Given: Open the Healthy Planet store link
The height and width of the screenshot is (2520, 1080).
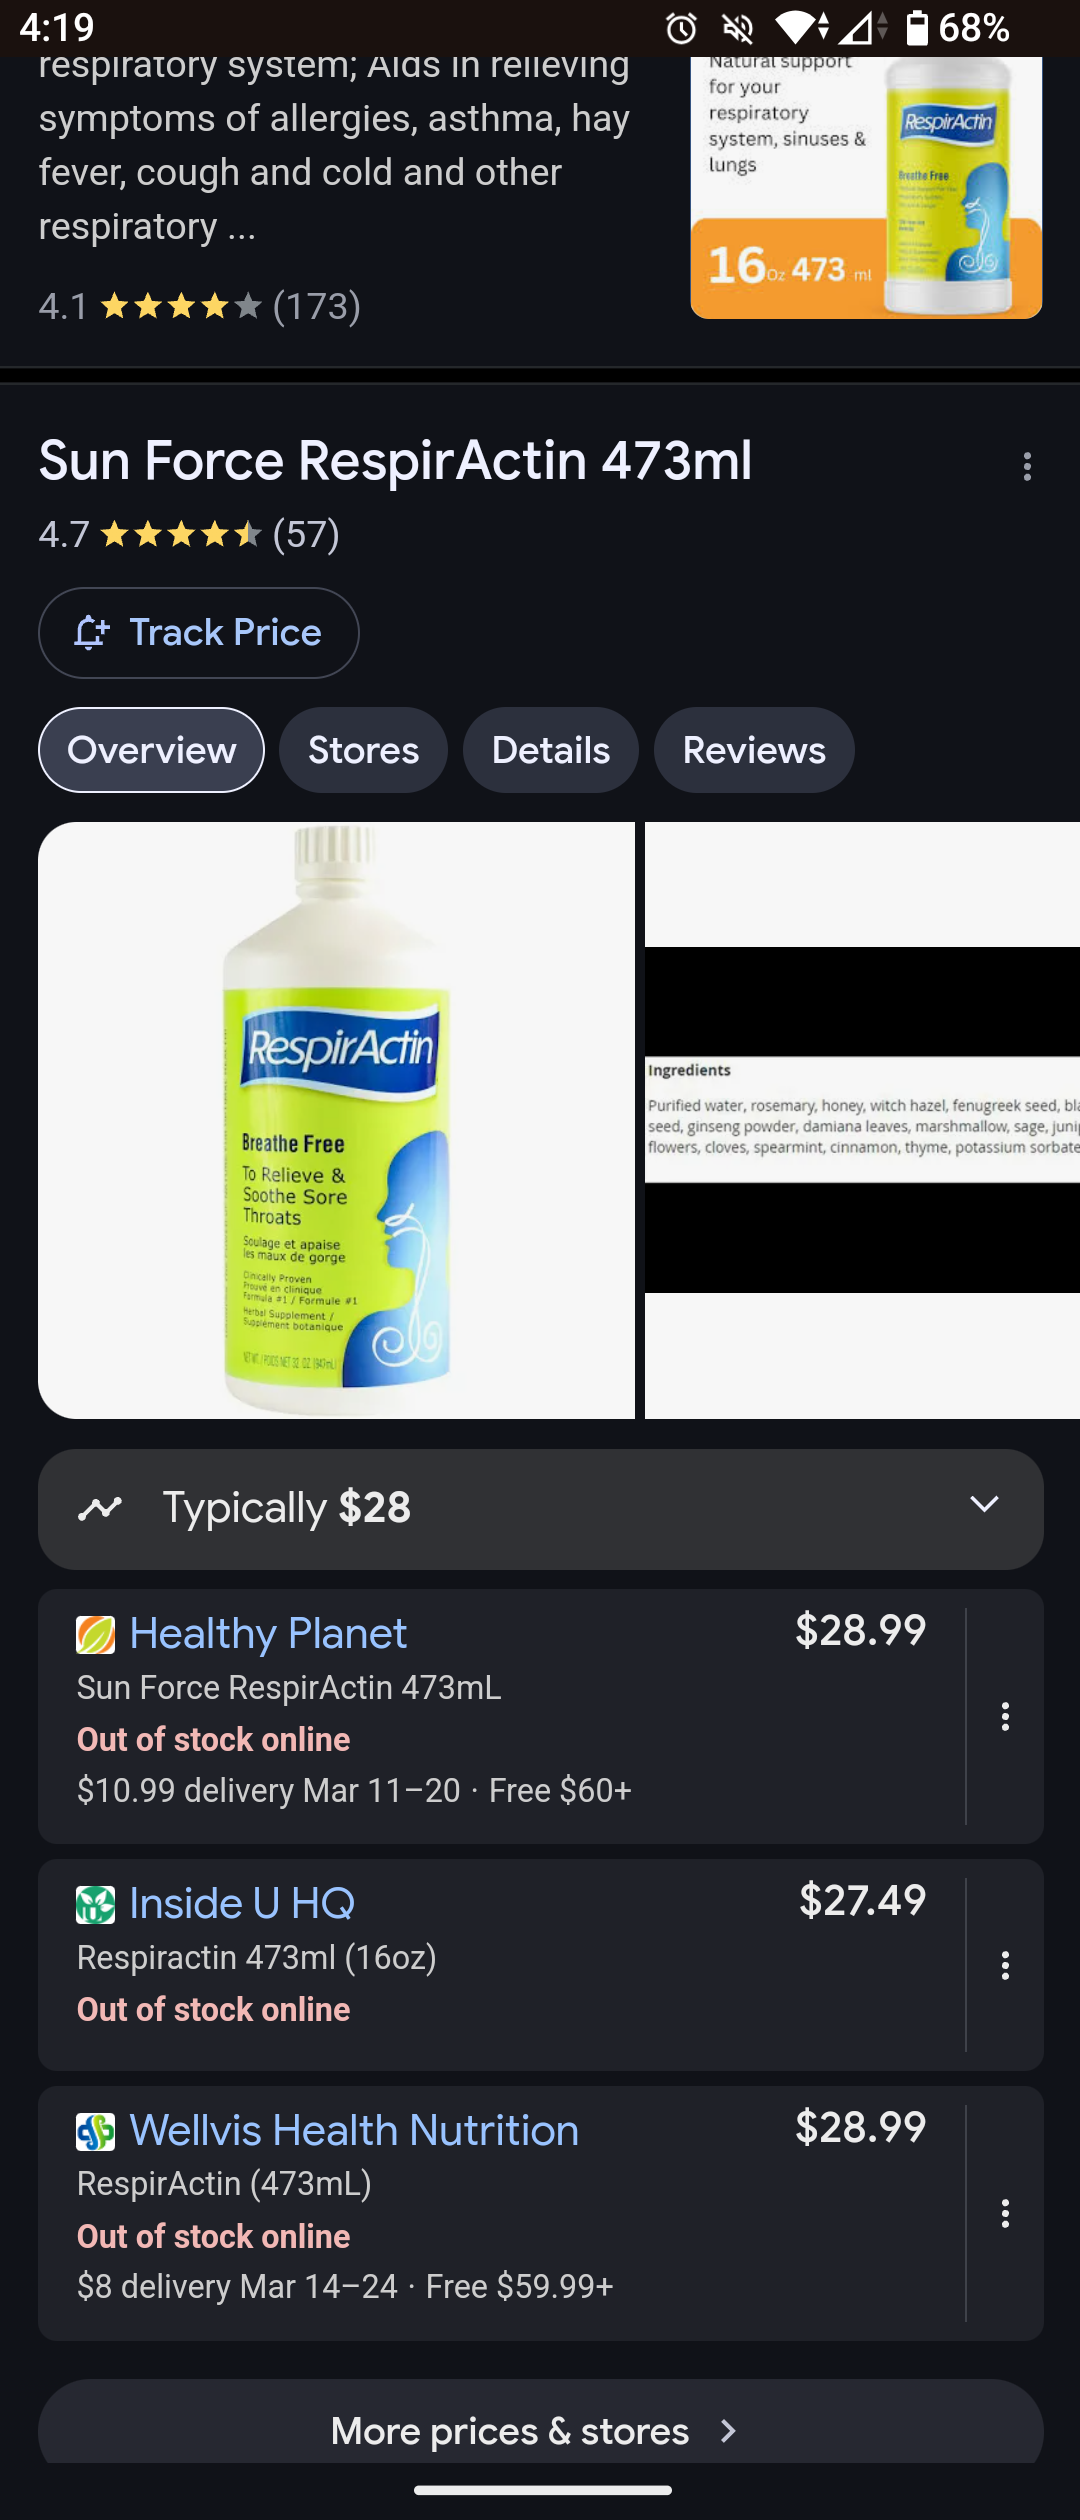Looking at the screenshot, I should [268, 1634].
